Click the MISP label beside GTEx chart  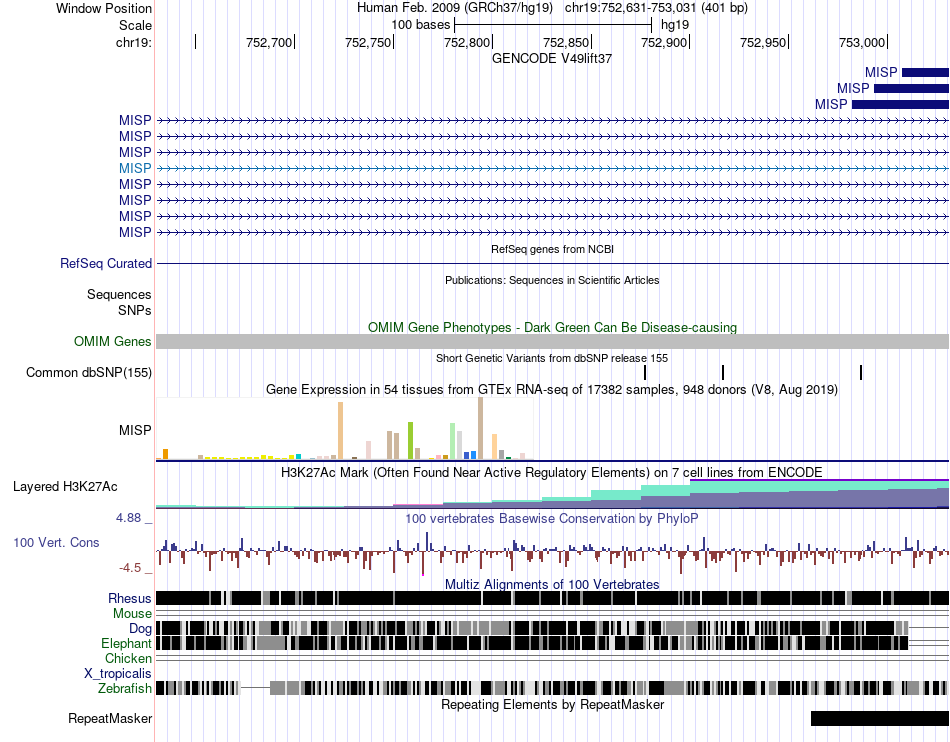tap(135, 430)
